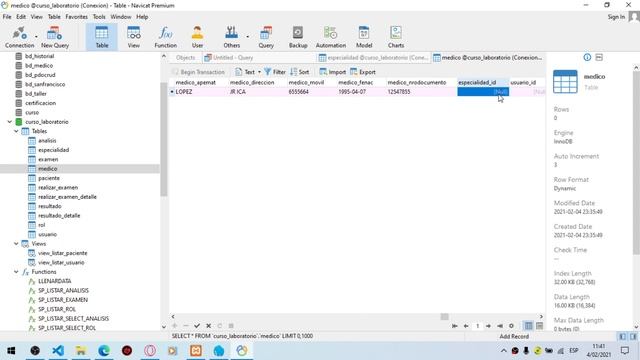The image size is (640, 360).
Task: Open the Help menu
Action: tap(142, 17)
